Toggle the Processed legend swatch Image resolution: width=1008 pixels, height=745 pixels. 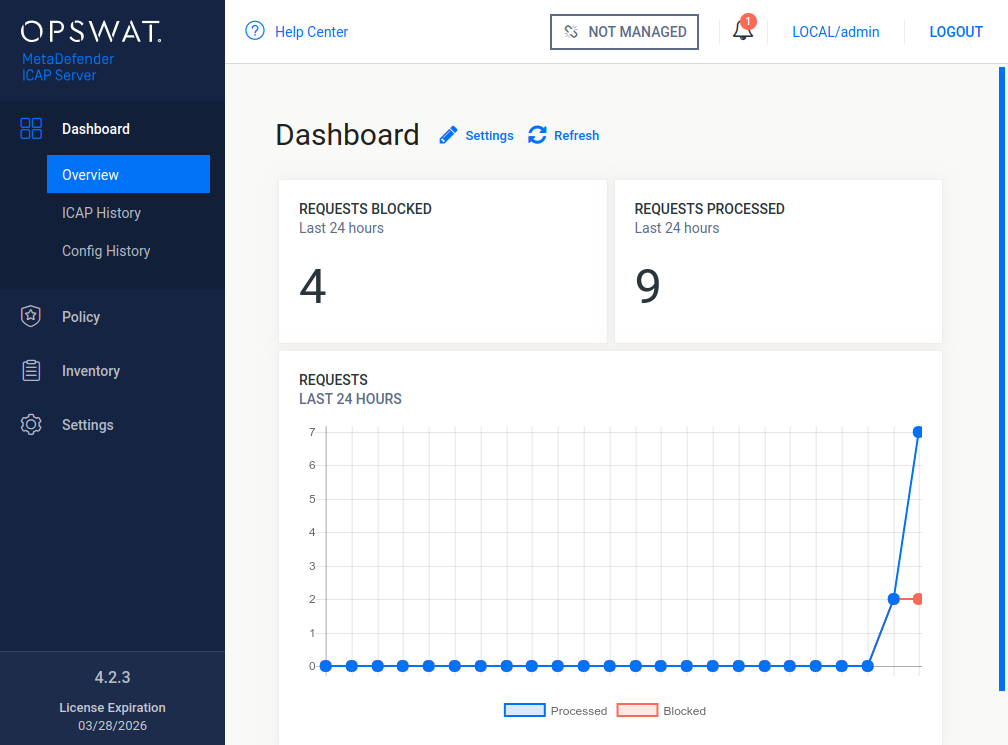[x=525, y=710]
